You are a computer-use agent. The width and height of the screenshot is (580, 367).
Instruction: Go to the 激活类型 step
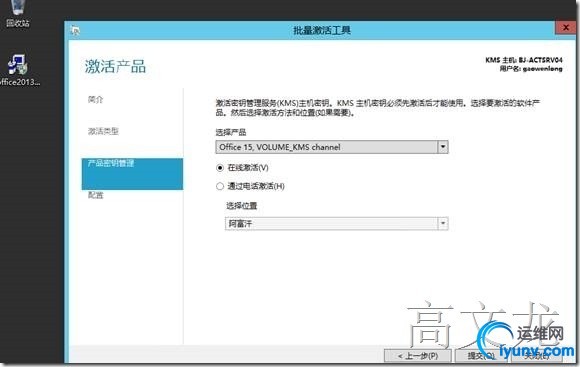click(103, 131)
